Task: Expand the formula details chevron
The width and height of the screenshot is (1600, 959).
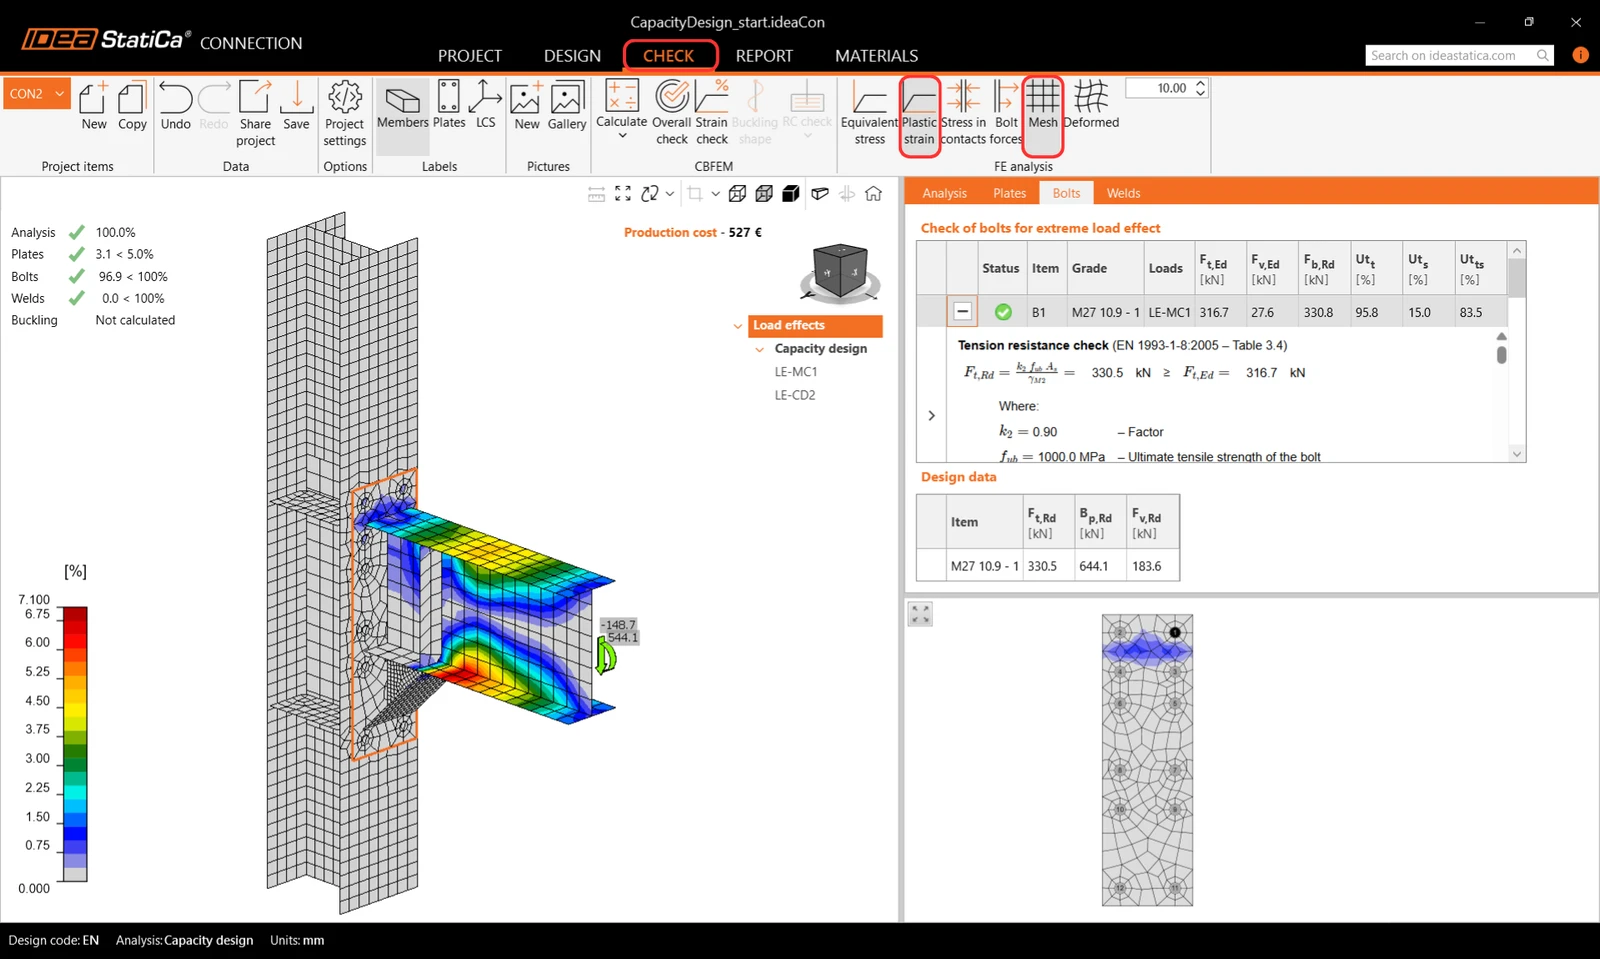Action: point(931,415)
